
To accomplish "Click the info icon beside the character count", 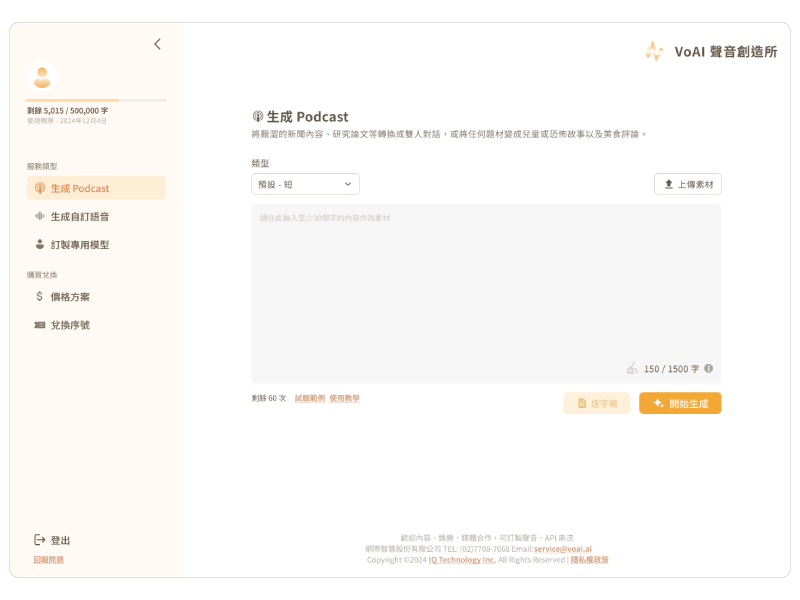I will pos(709,368).
